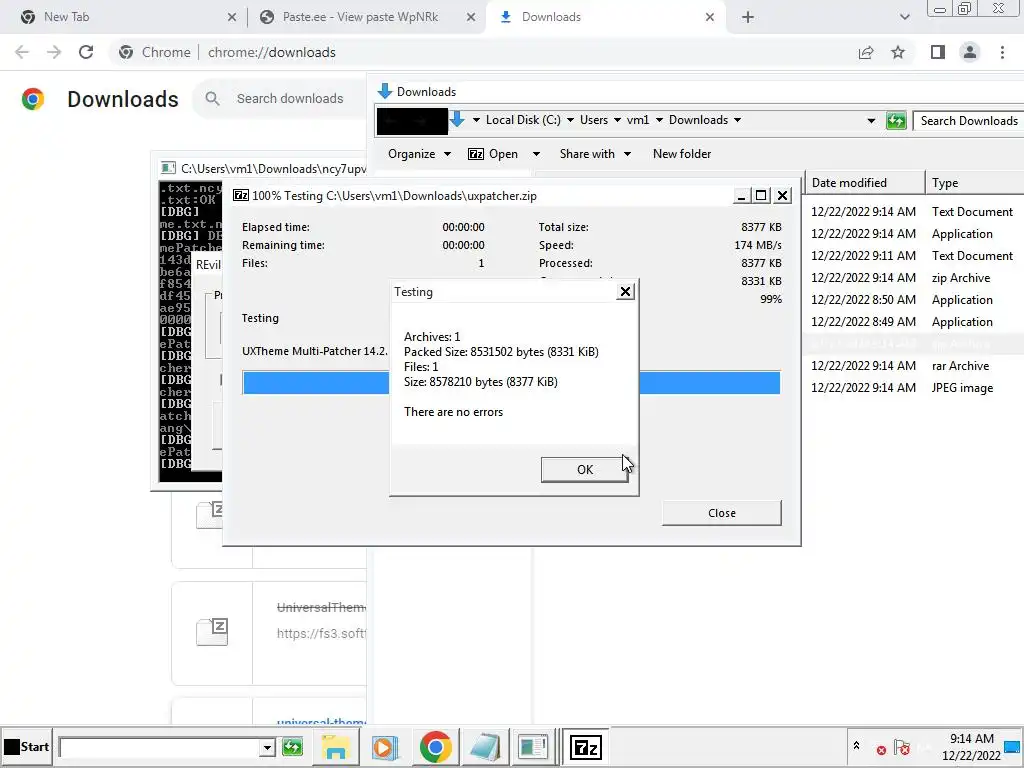The image size is (1024, 768).
Task: Open Chrome side panel icon
Action: pyautogui.click(x=938, y=52)
